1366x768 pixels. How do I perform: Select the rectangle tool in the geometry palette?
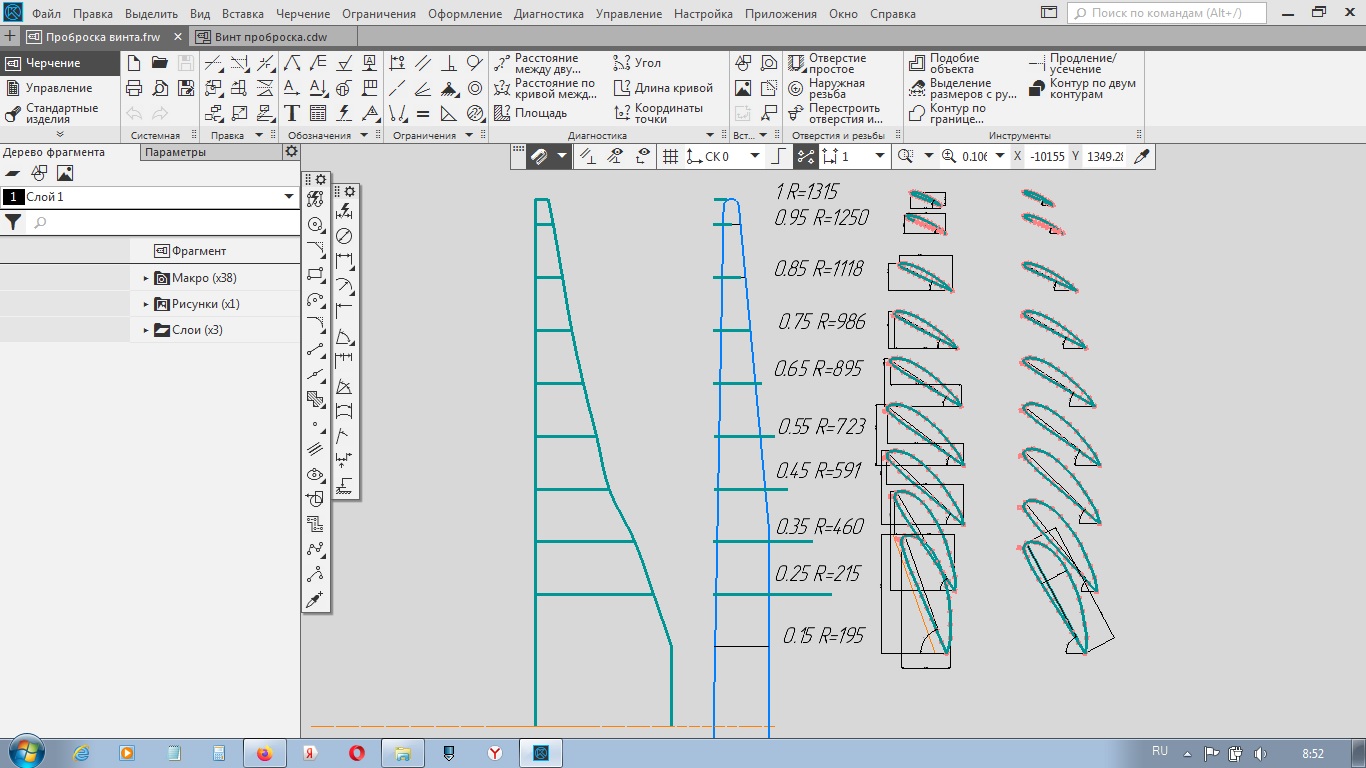(315, 273)
